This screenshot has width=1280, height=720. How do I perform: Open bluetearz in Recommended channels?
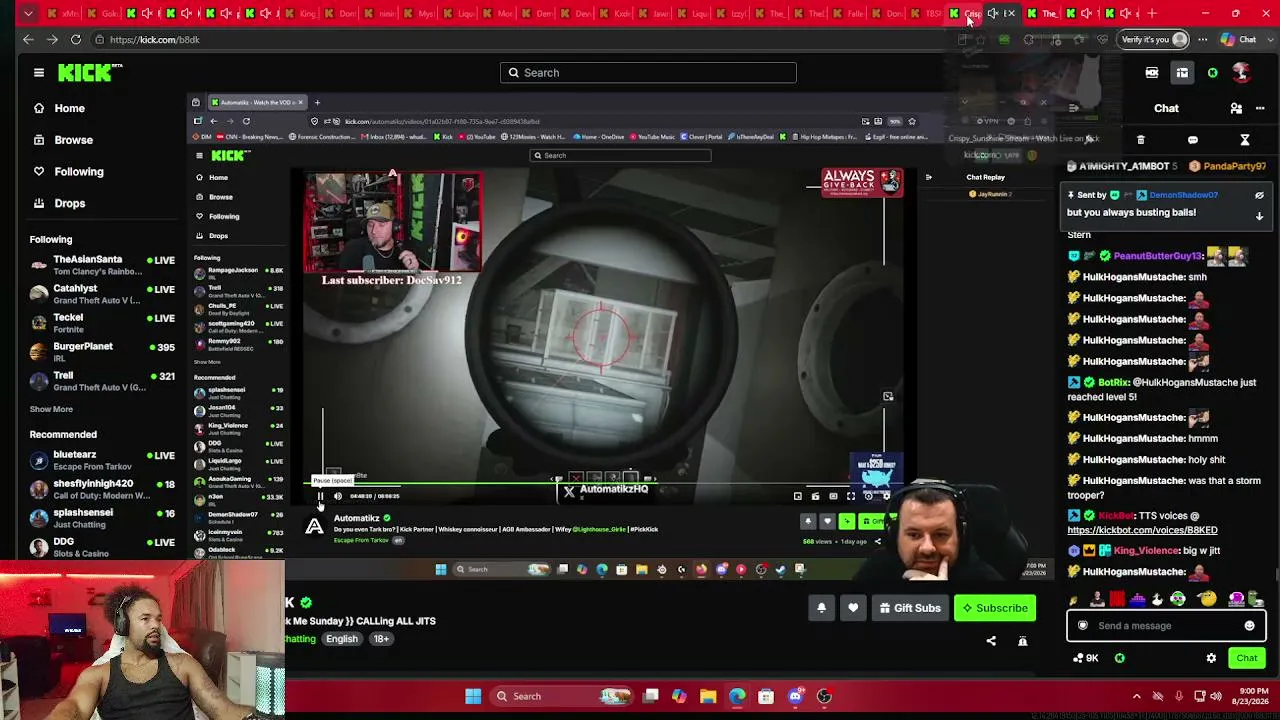pos(102,460)
